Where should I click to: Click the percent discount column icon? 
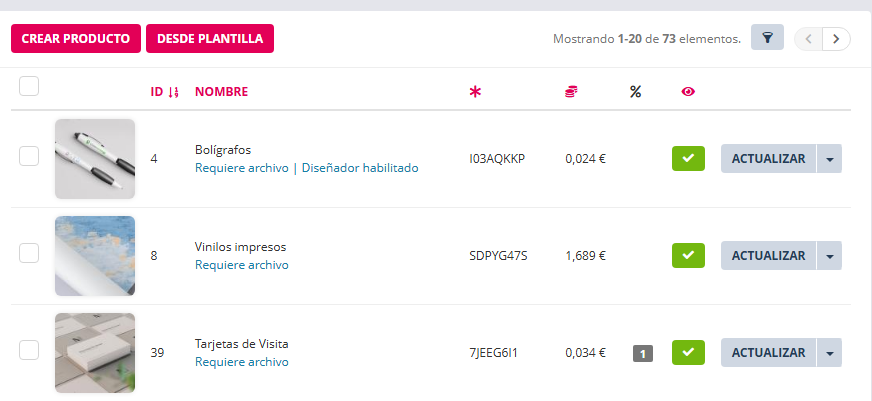[635, 92]
